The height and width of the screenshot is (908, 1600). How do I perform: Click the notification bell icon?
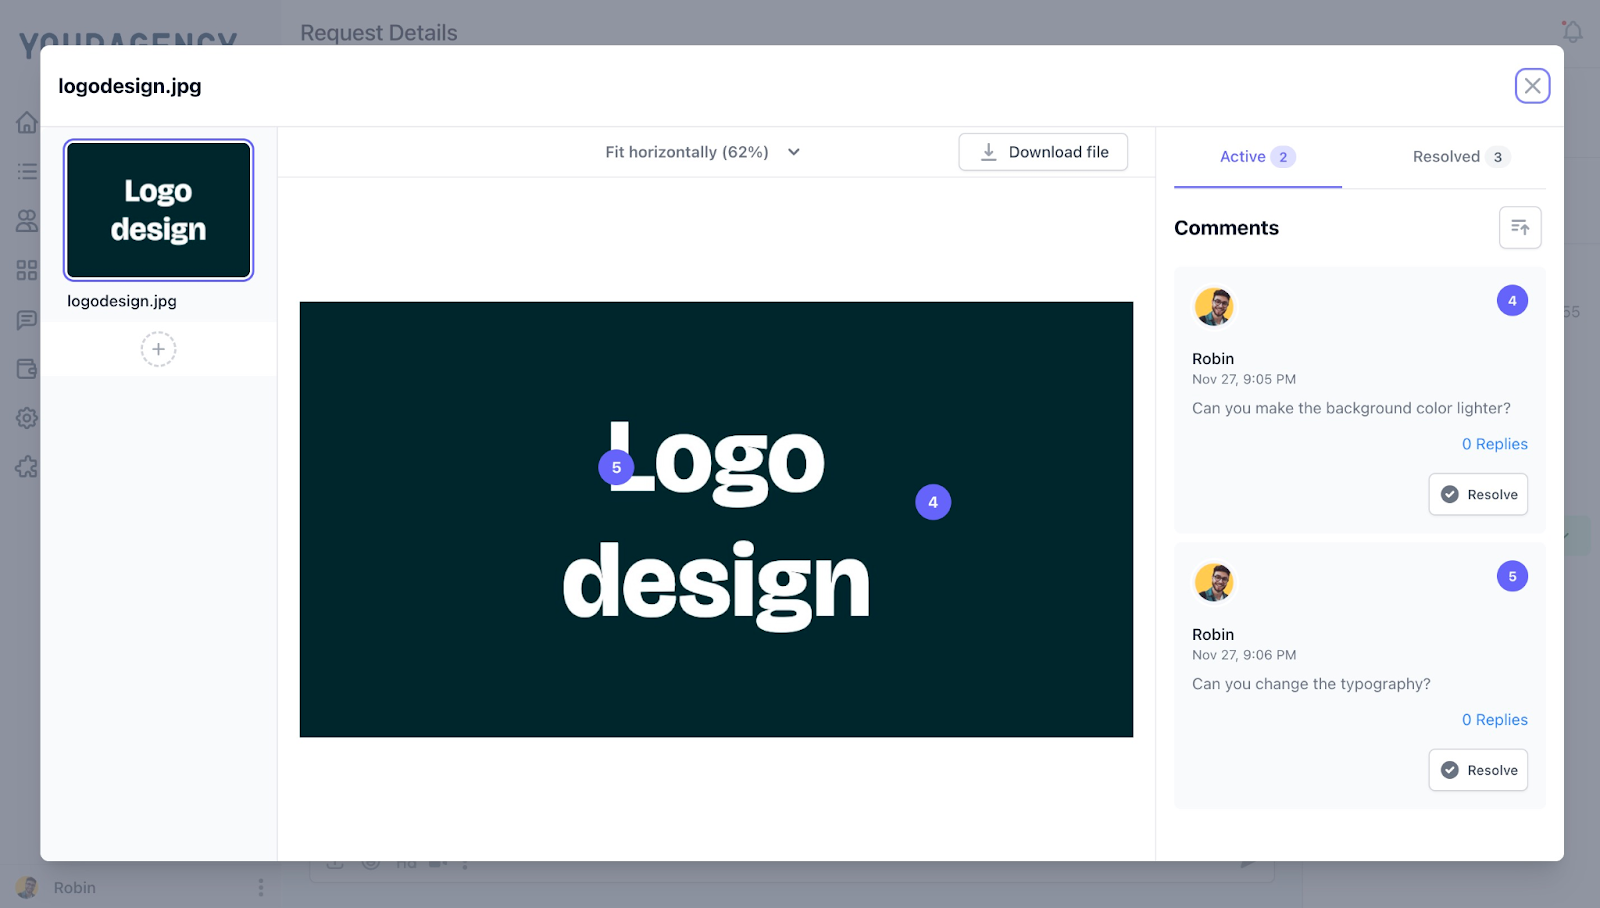tap(1571, 31)
